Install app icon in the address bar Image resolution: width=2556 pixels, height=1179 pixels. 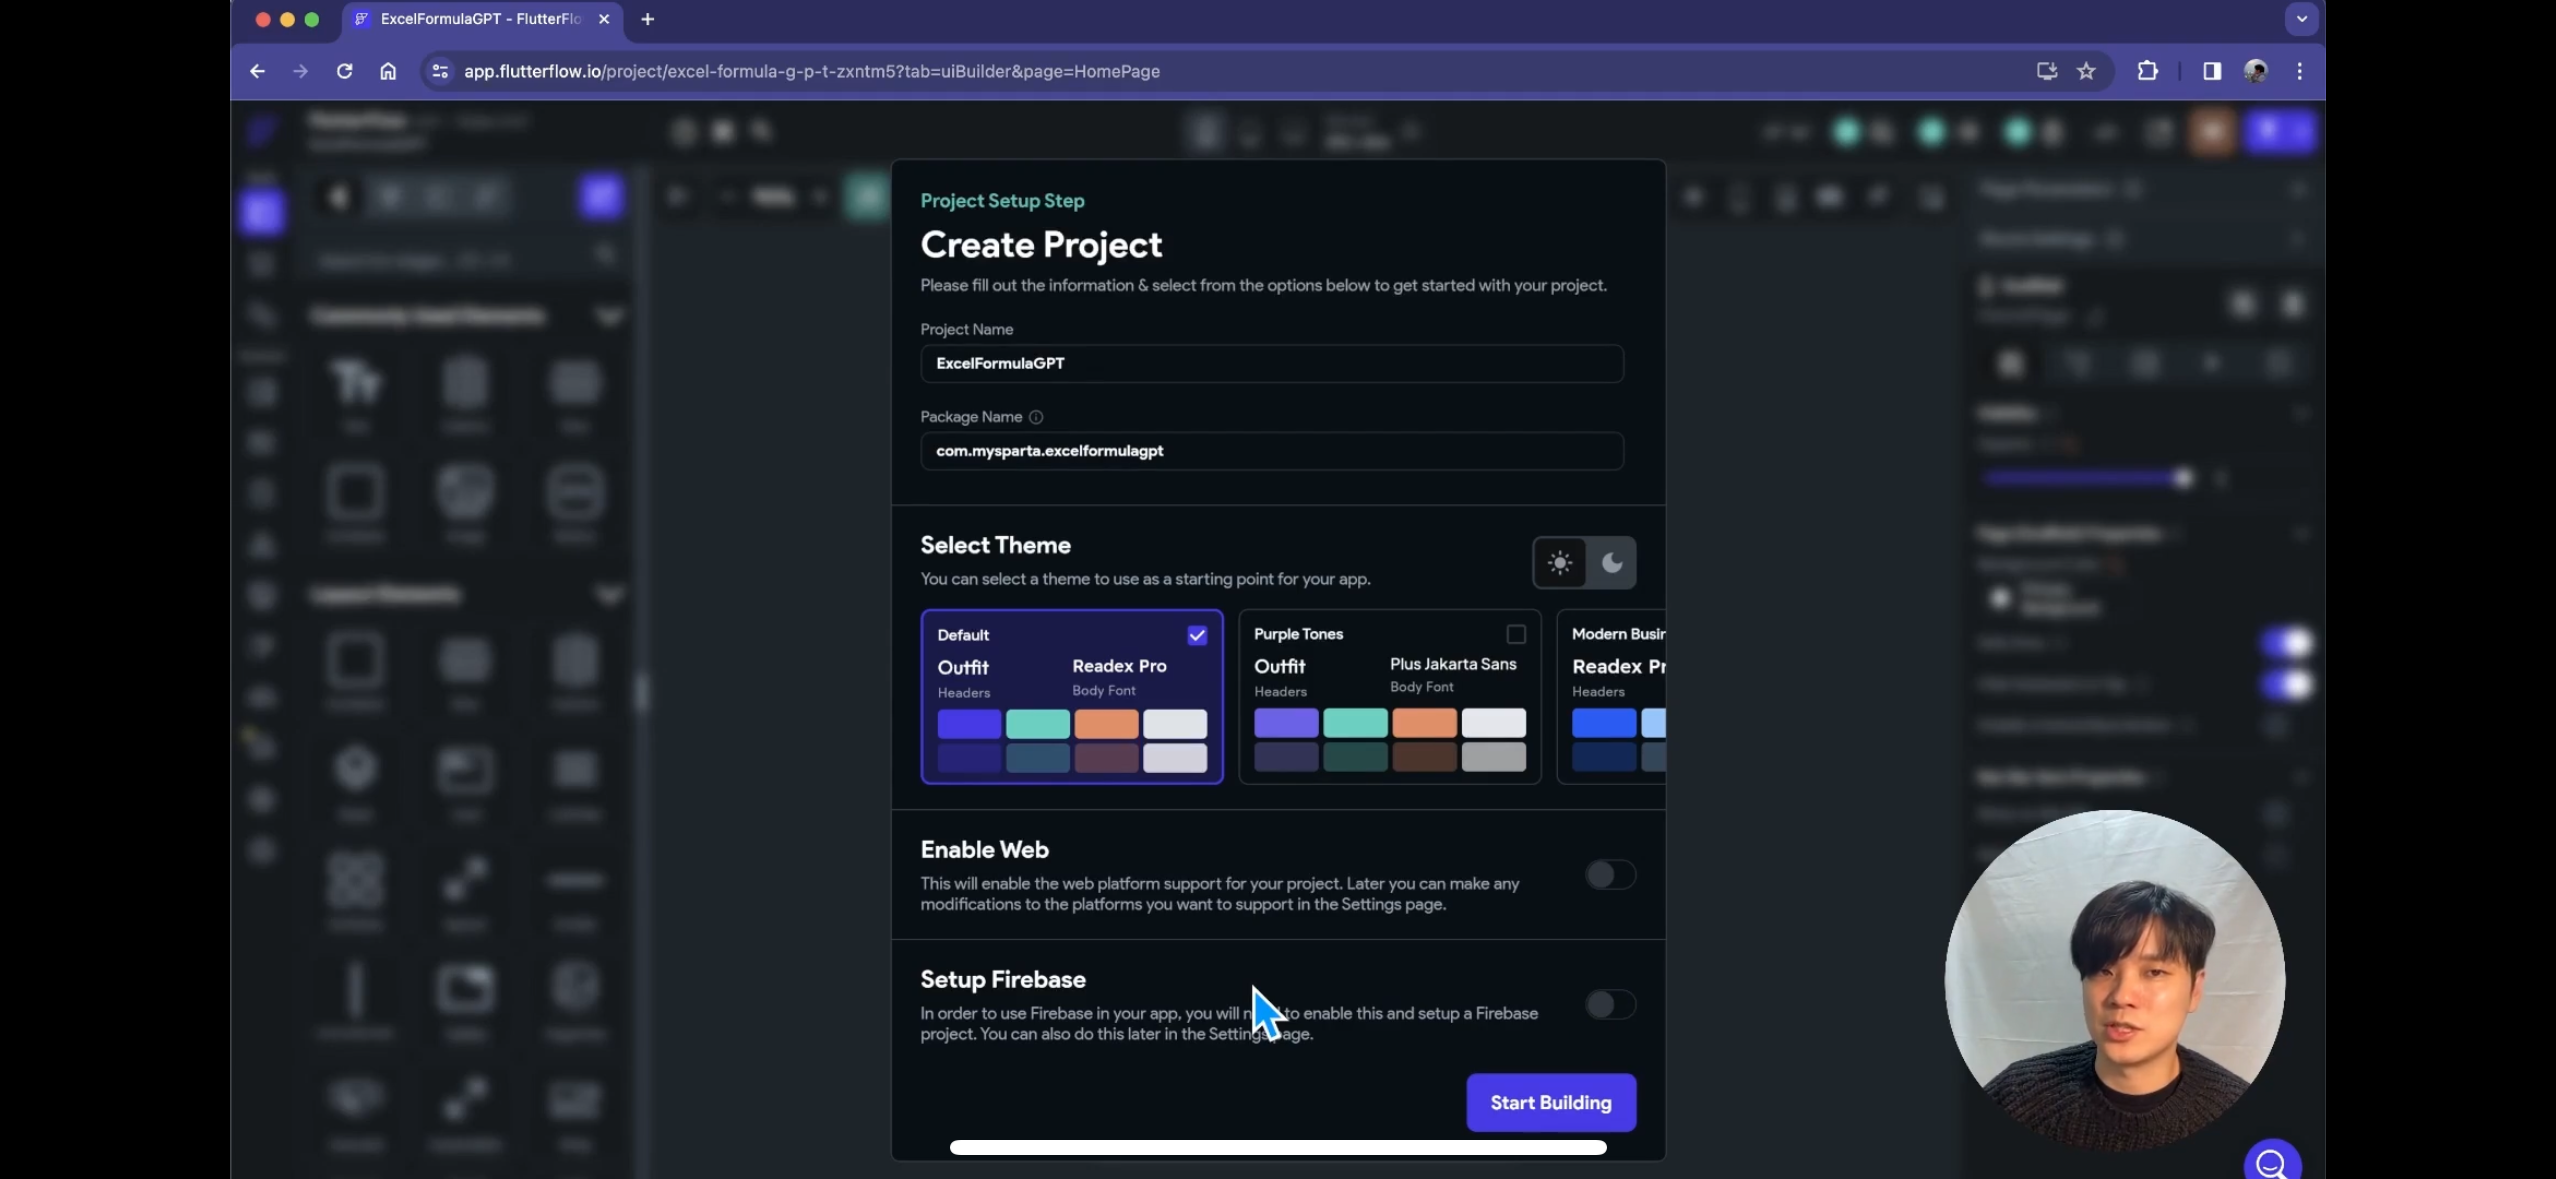click(2046, 71)
